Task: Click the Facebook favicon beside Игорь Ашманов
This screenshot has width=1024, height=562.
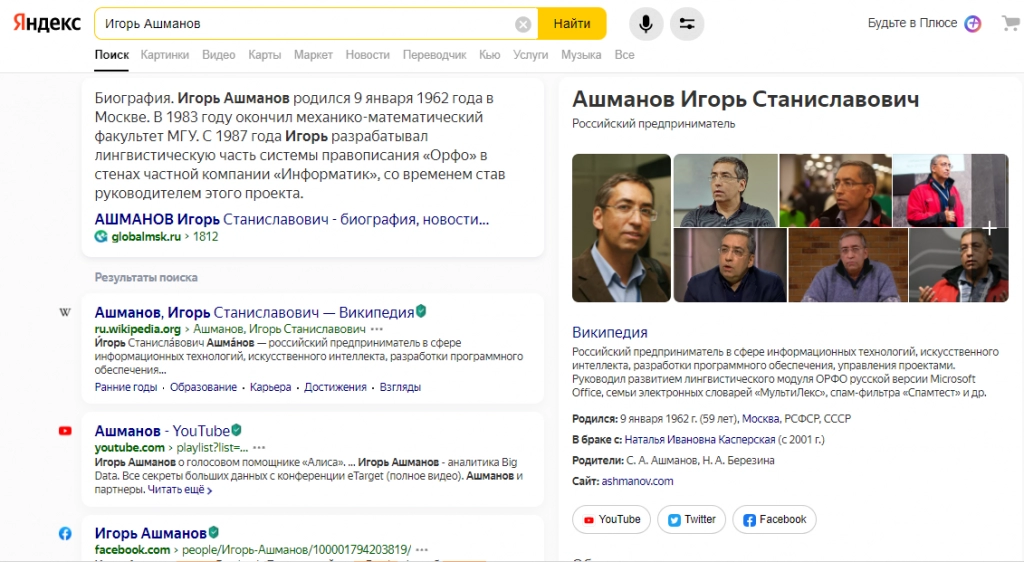Action: [x=65, y=533]
